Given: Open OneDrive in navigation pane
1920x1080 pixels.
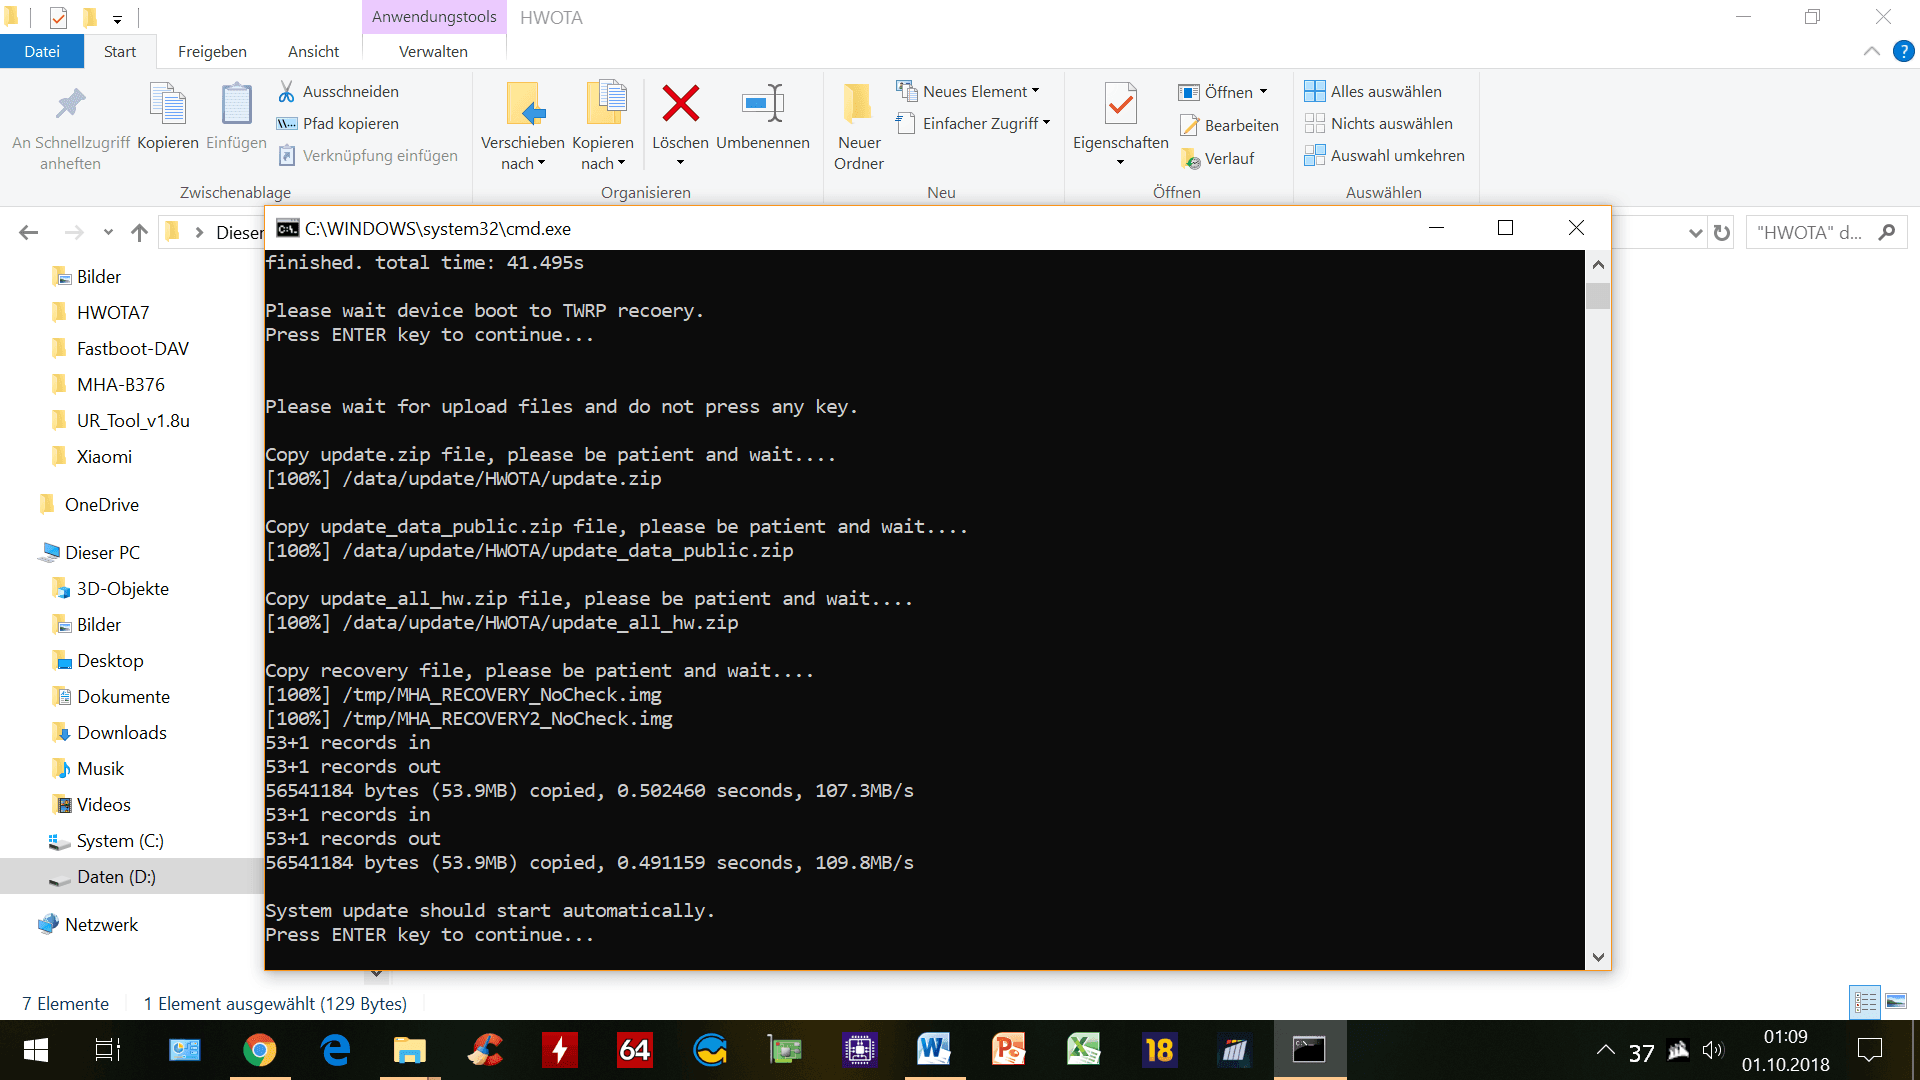Looking at the screenshot, I should 101,504.
